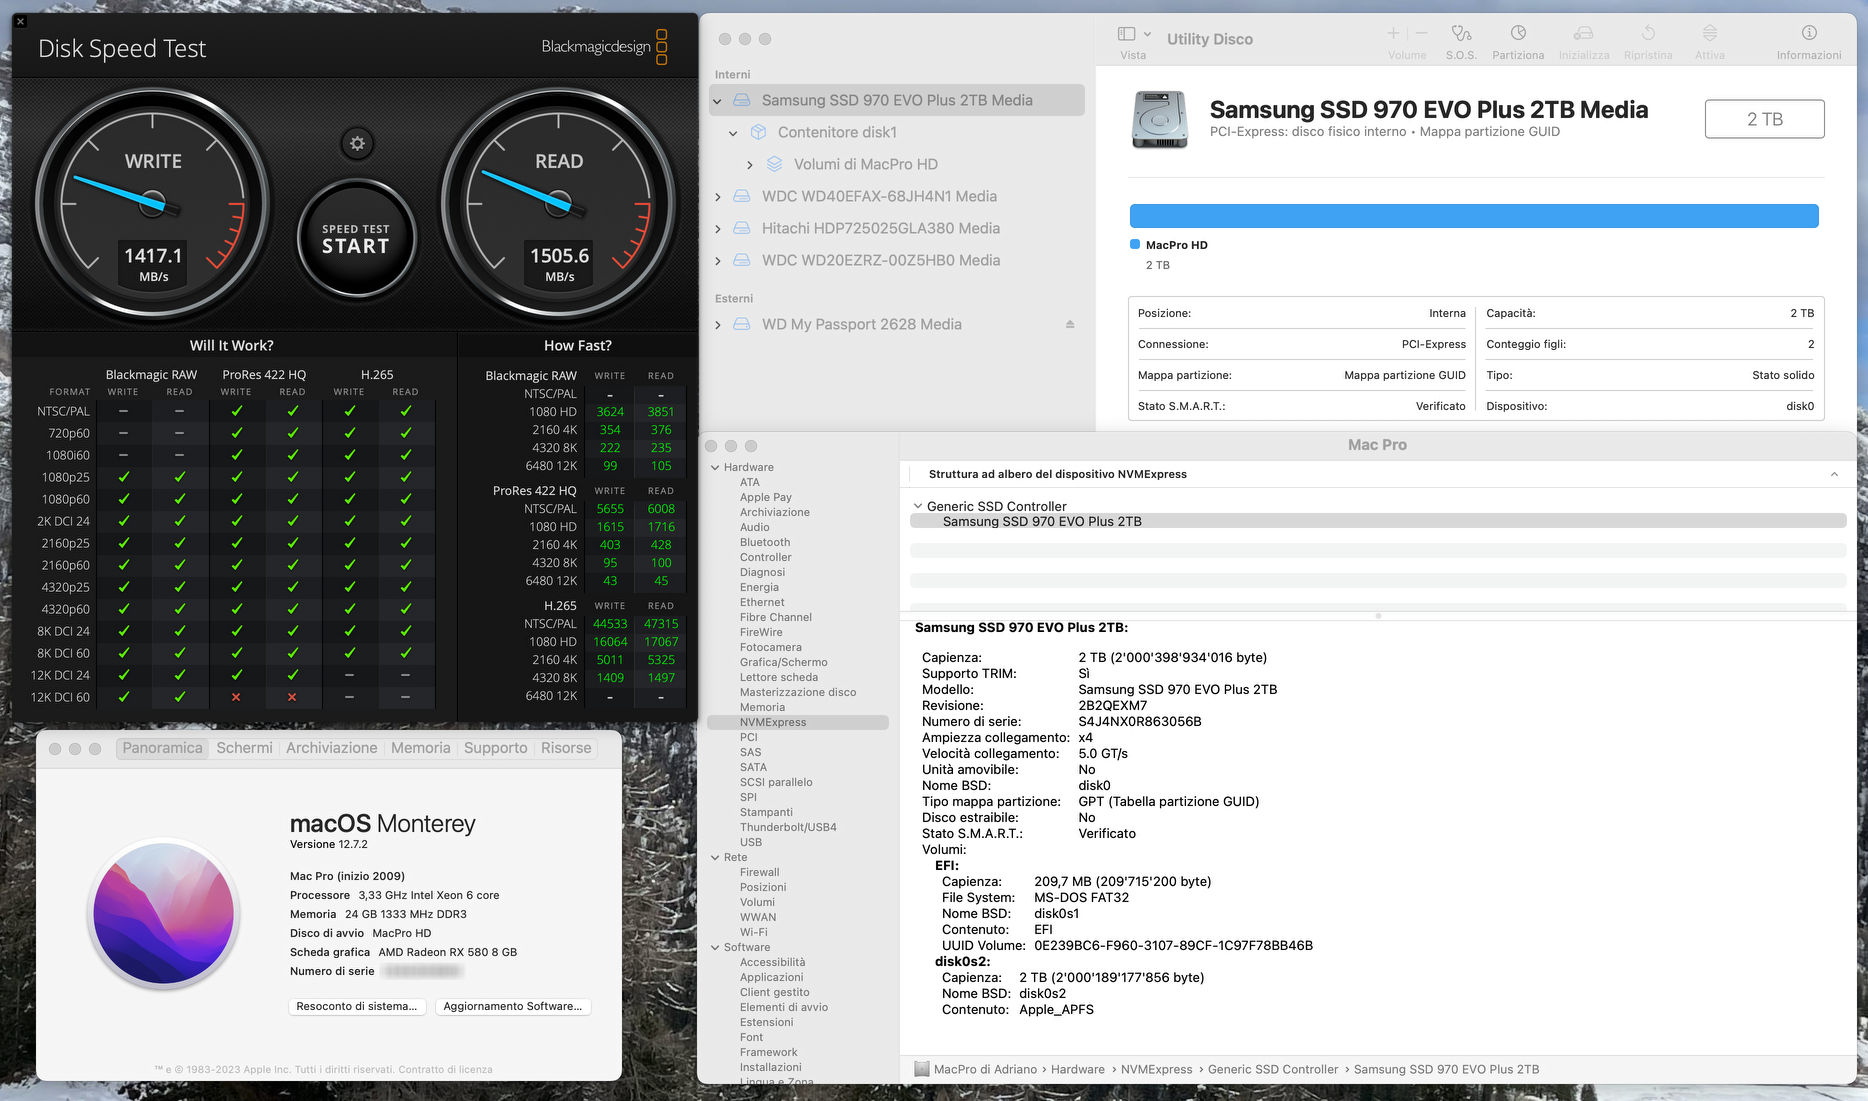Click the Resoconto di sistema button
The width and height of the screenshot is (1868, 1101).
pyautogui.click(x=357, y=1006)
